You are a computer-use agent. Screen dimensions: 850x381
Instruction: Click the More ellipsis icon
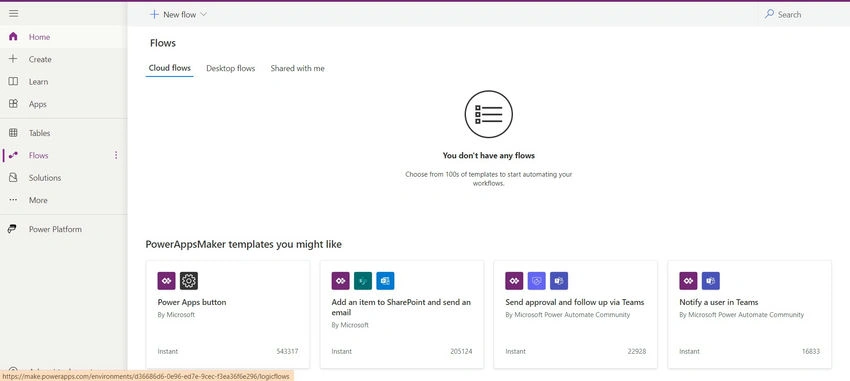[14, 200]
